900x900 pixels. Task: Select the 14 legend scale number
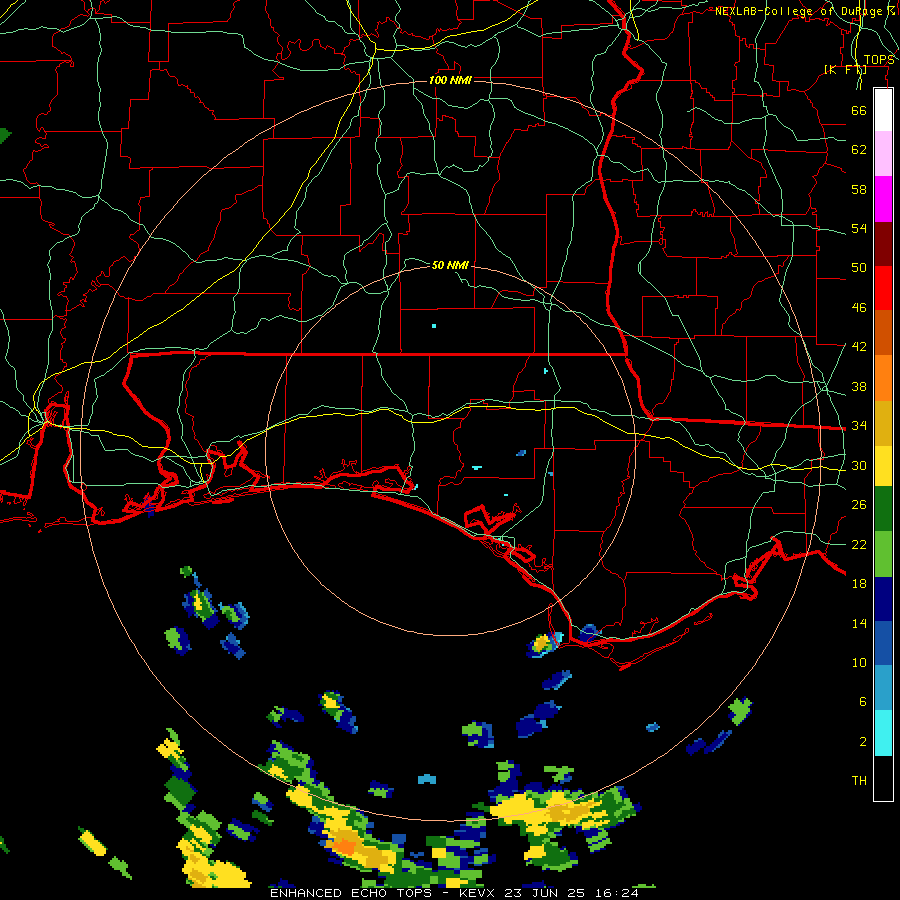click(x=859, y=623)
